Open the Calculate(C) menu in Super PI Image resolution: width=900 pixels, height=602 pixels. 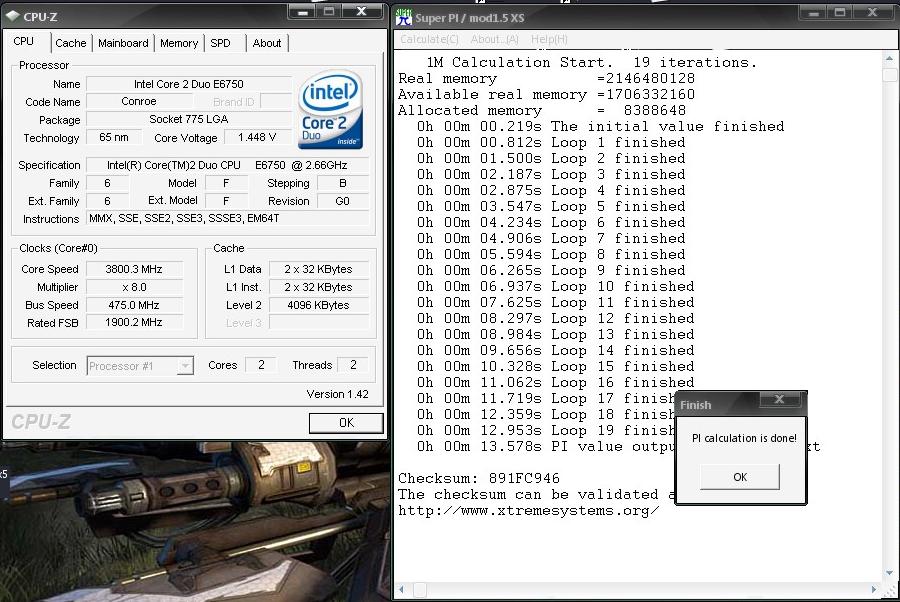pos(429,39)
